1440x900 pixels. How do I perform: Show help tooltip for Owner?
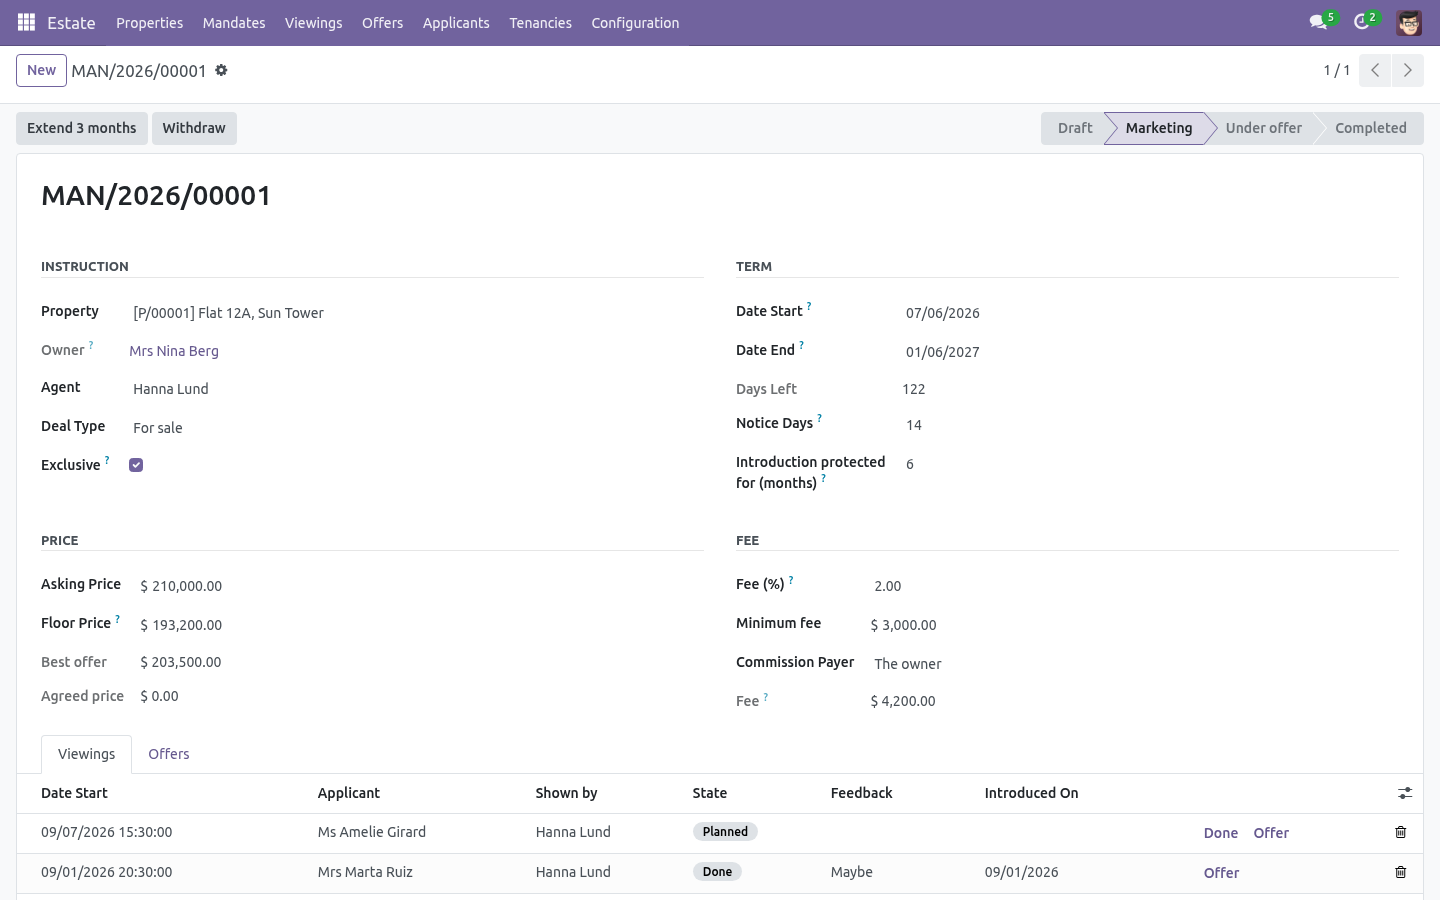[x=91, y=345]
